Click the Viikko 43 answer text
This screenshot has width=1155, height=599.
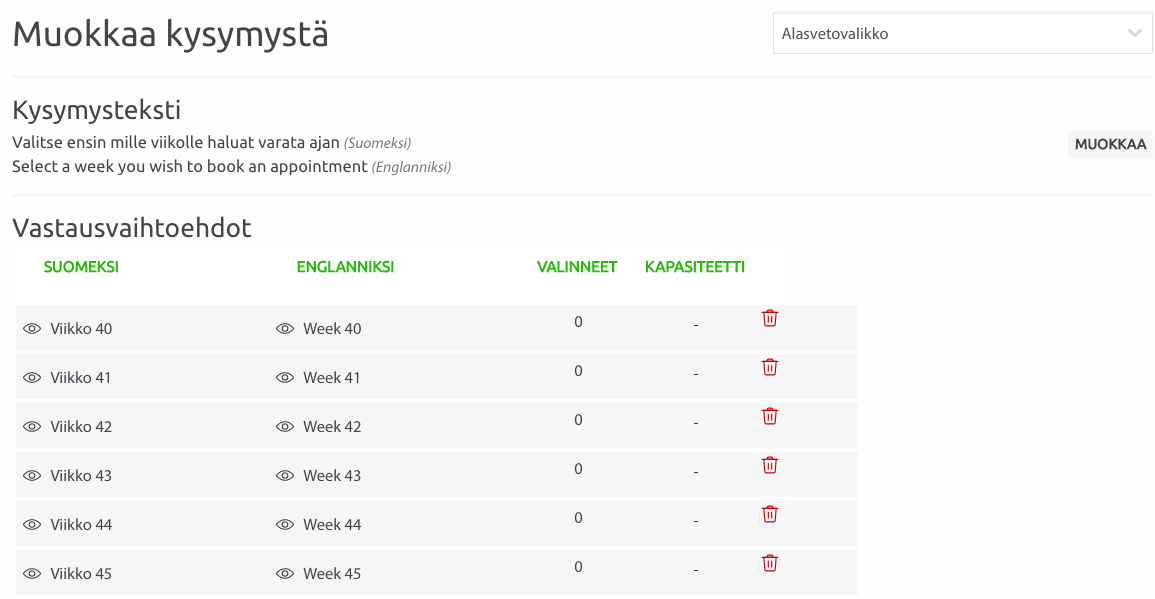click(81, 476)
